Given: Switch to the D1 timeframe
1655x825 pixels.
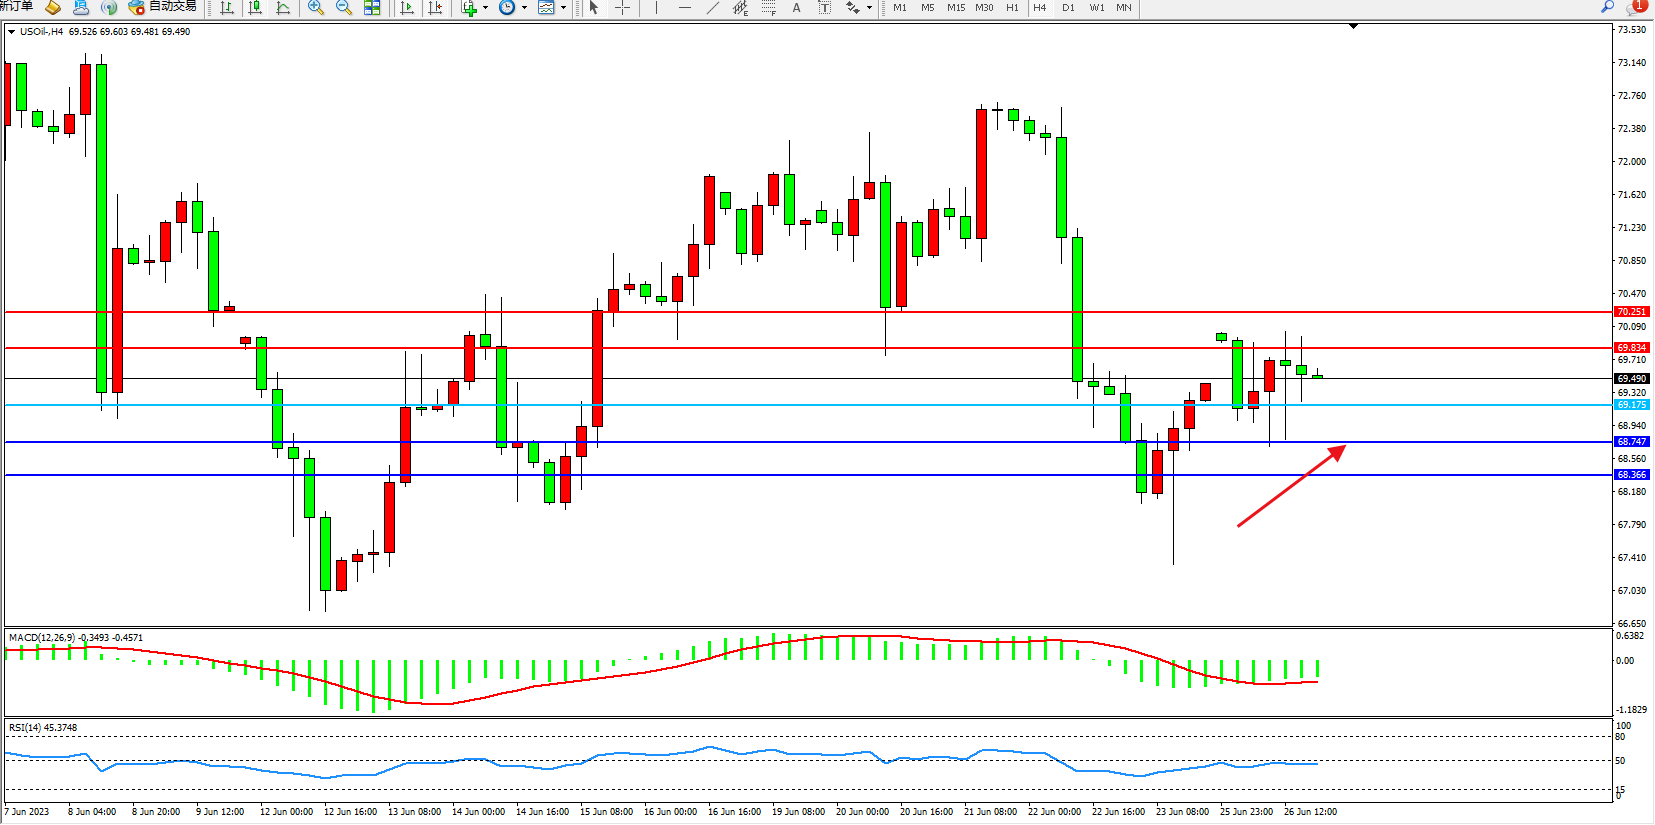Looking at the screenshot, I should [x=1068, y=8].
